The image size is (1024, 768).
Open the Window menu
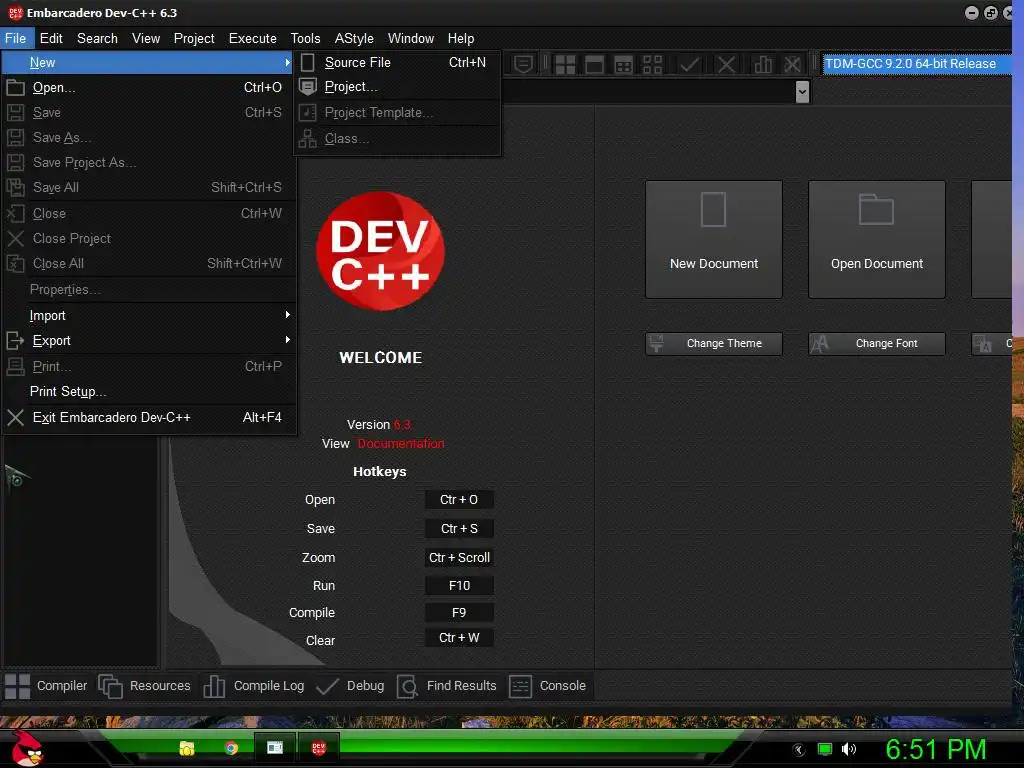pos(411,39)
